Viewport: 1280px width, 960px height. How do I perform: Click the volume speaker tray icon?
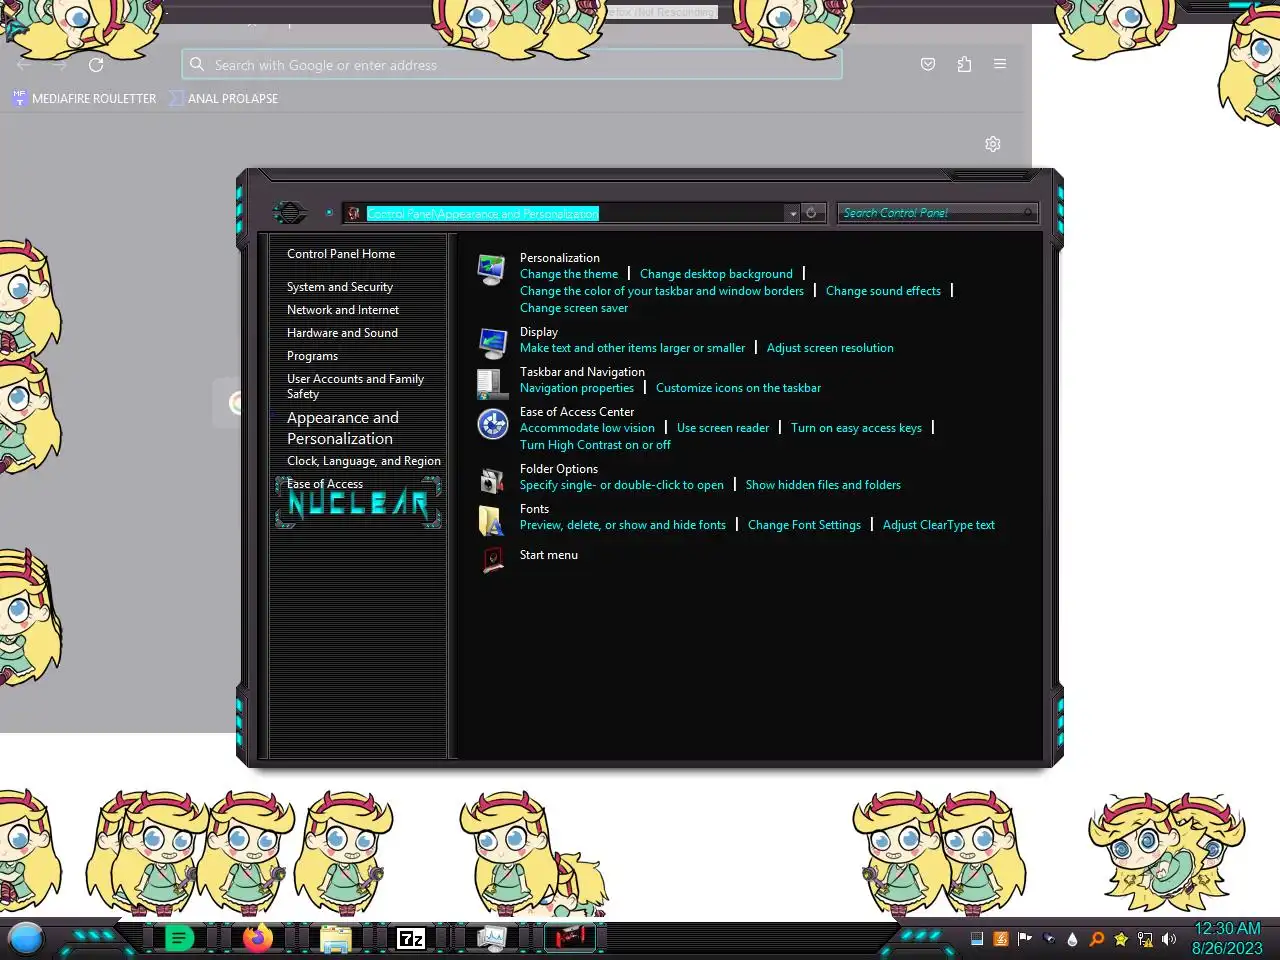[1168, 939]
